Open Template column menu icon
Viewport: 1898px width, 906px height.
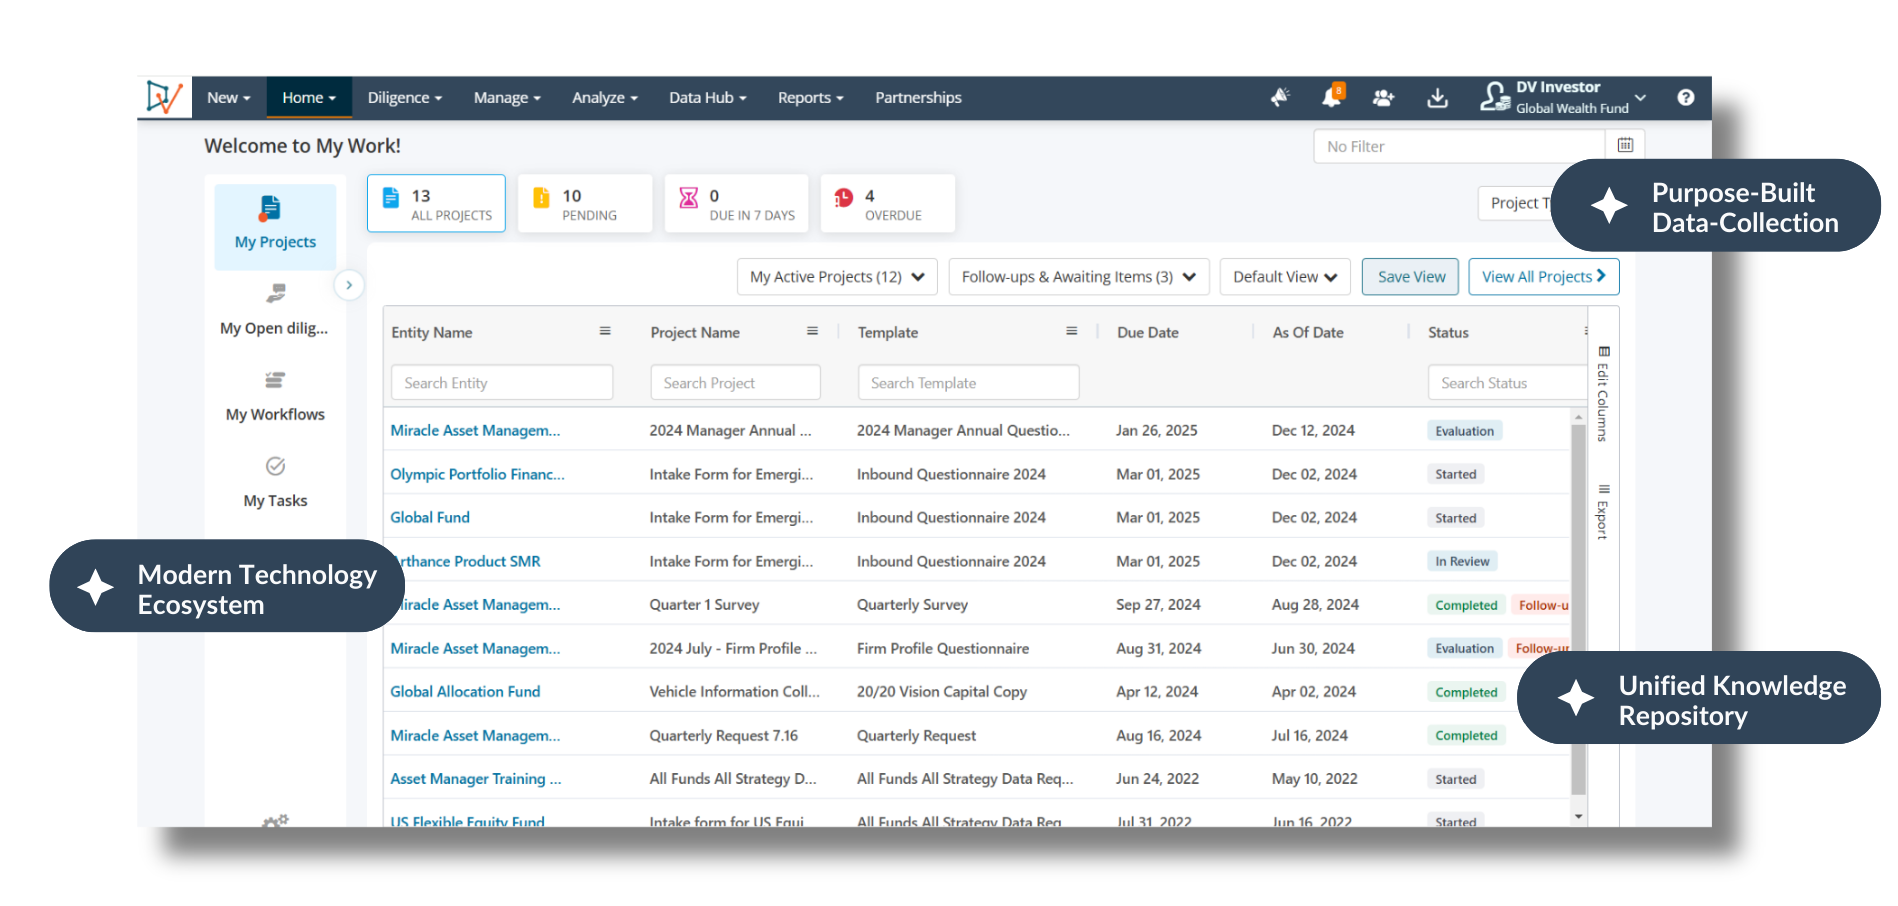tap(1071, 331)
